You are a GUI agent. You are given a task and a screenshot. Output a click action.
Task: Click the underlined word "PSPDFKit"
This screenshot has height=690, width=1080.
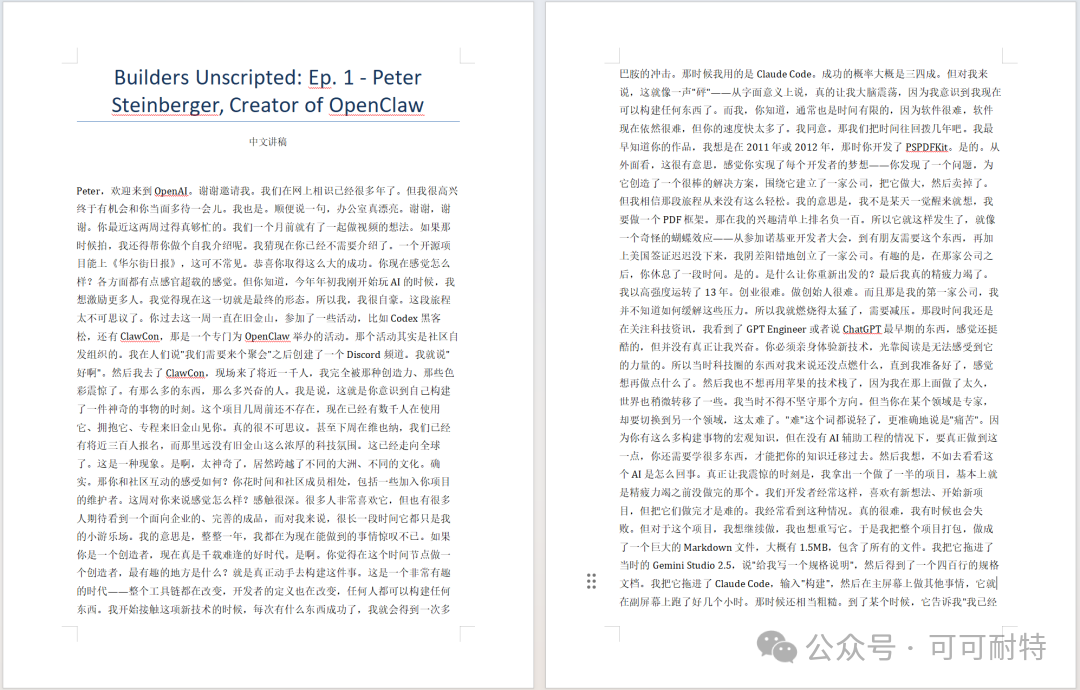click(x=926, y=147)
